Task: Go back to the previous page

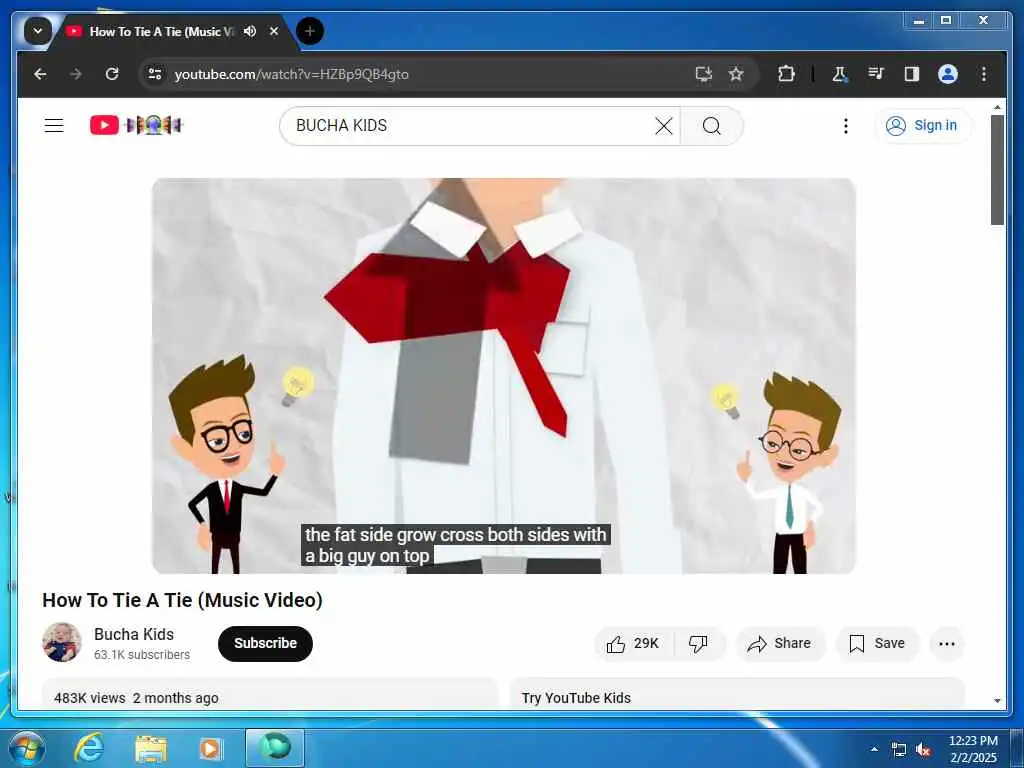Action: tap(40, 74)
